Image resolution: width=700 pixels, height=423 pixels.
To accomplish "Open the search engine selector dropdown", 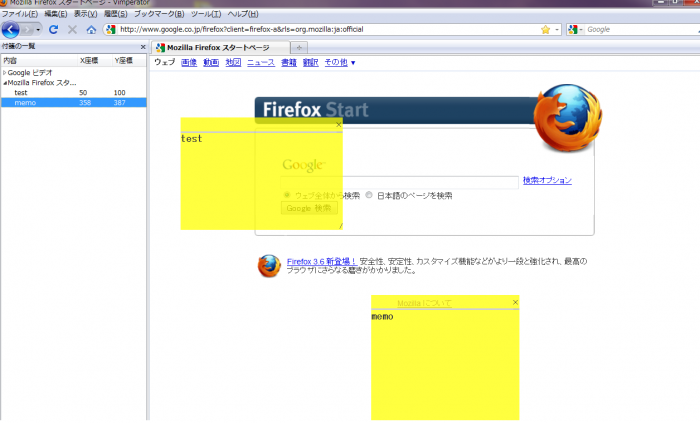I will (x=581, y=29).
